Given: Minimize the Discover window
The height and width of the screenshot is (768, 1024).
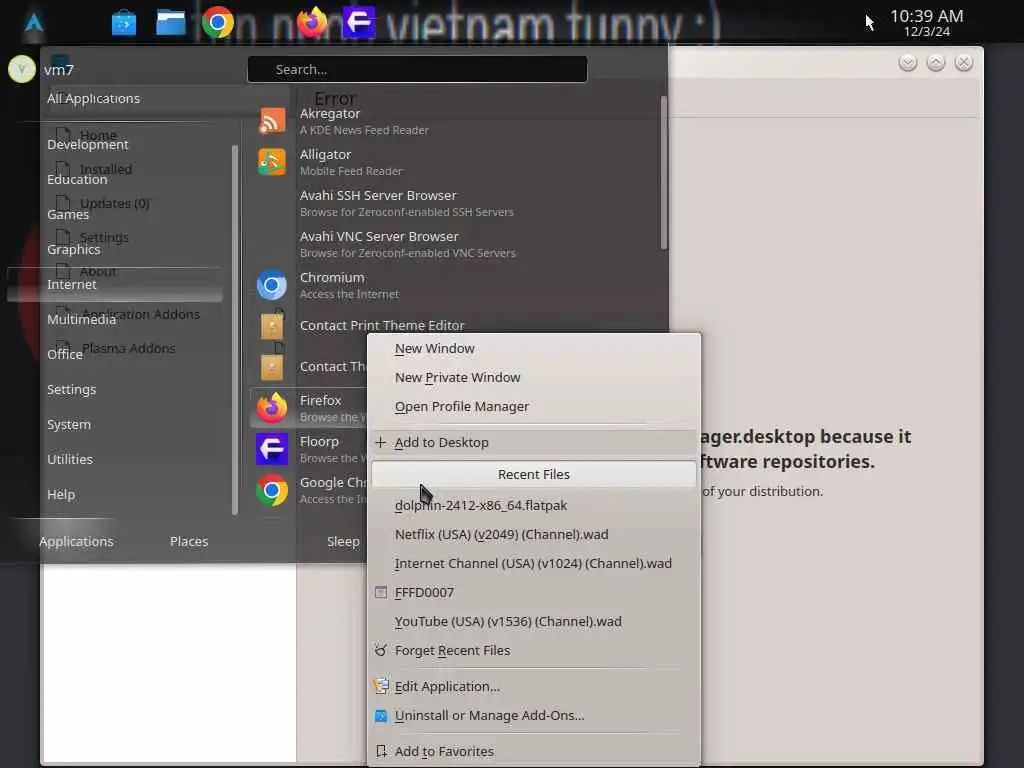Looking at the screenshot, I should (x=908, y=63).
